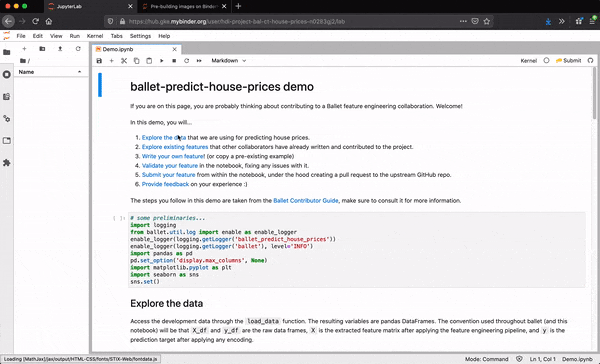Toggle sort order by Name column
This screenshot has width=600, height=364.
click(x=51, y=72)
